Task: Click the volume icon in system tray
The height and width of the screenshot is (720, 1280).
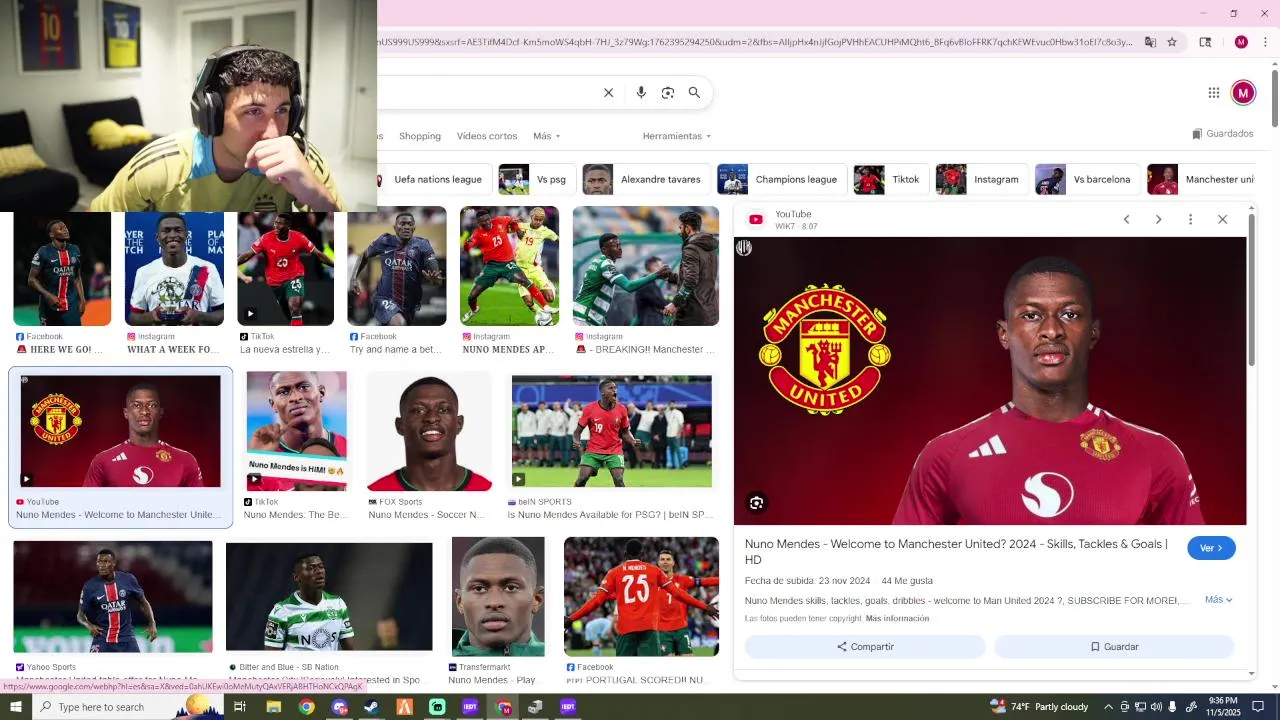Action: (1156, 707)
